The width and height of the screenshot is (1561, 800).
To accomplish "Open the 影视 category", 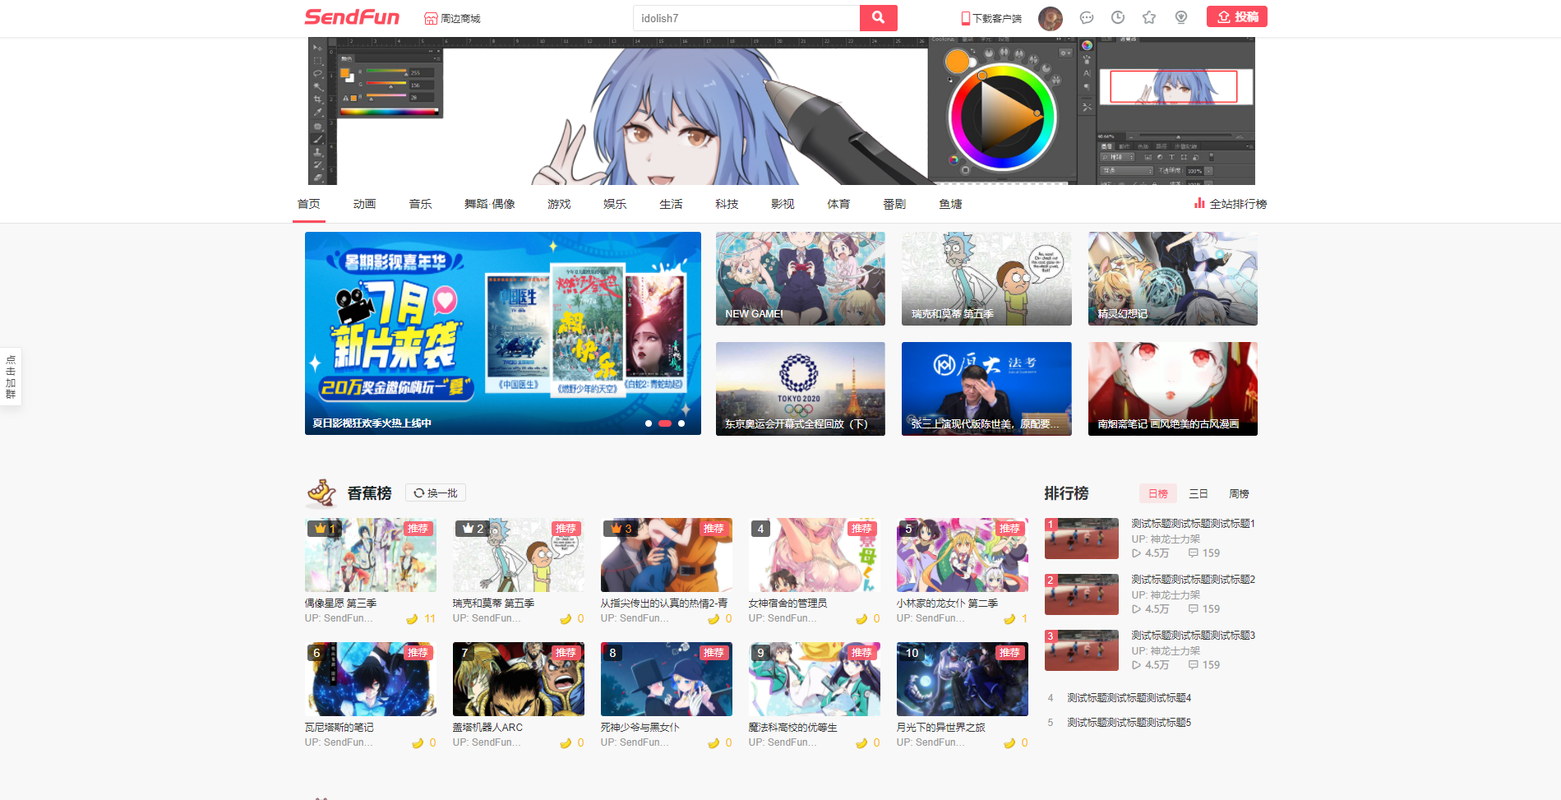I will tap(783, 204).
